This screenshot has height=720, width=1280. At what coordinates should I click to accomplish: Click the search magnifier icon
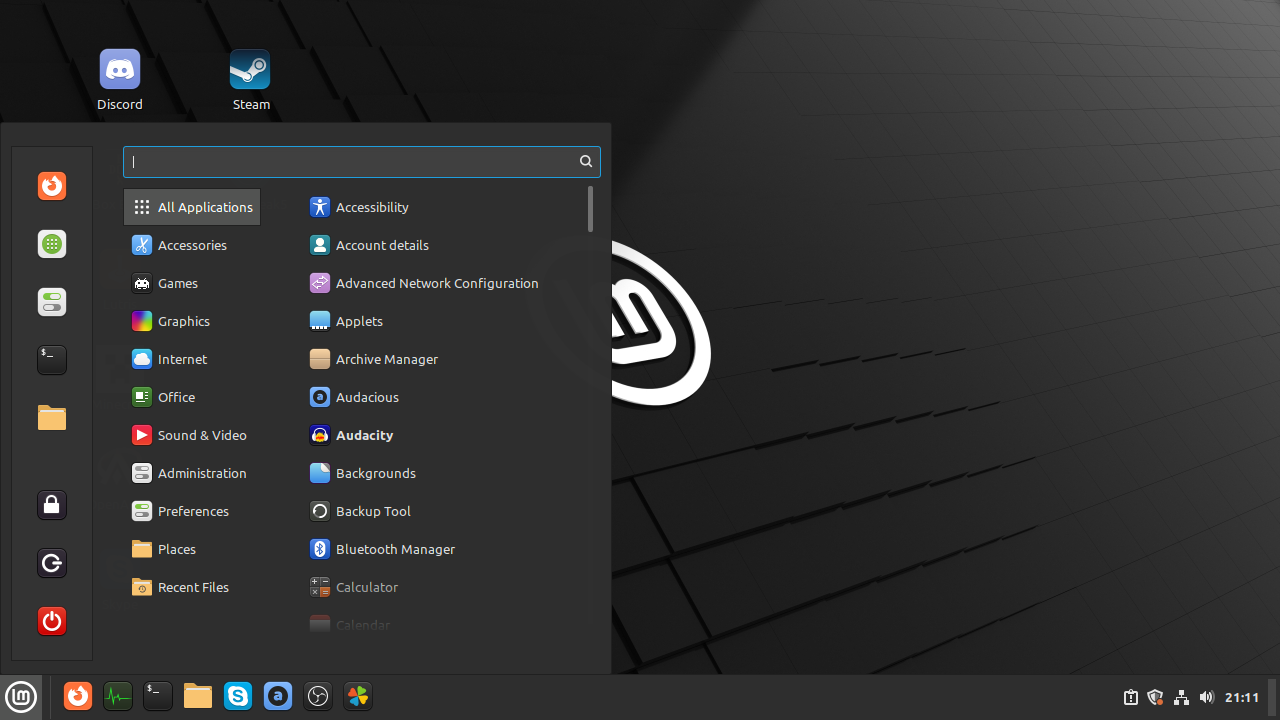586,161
